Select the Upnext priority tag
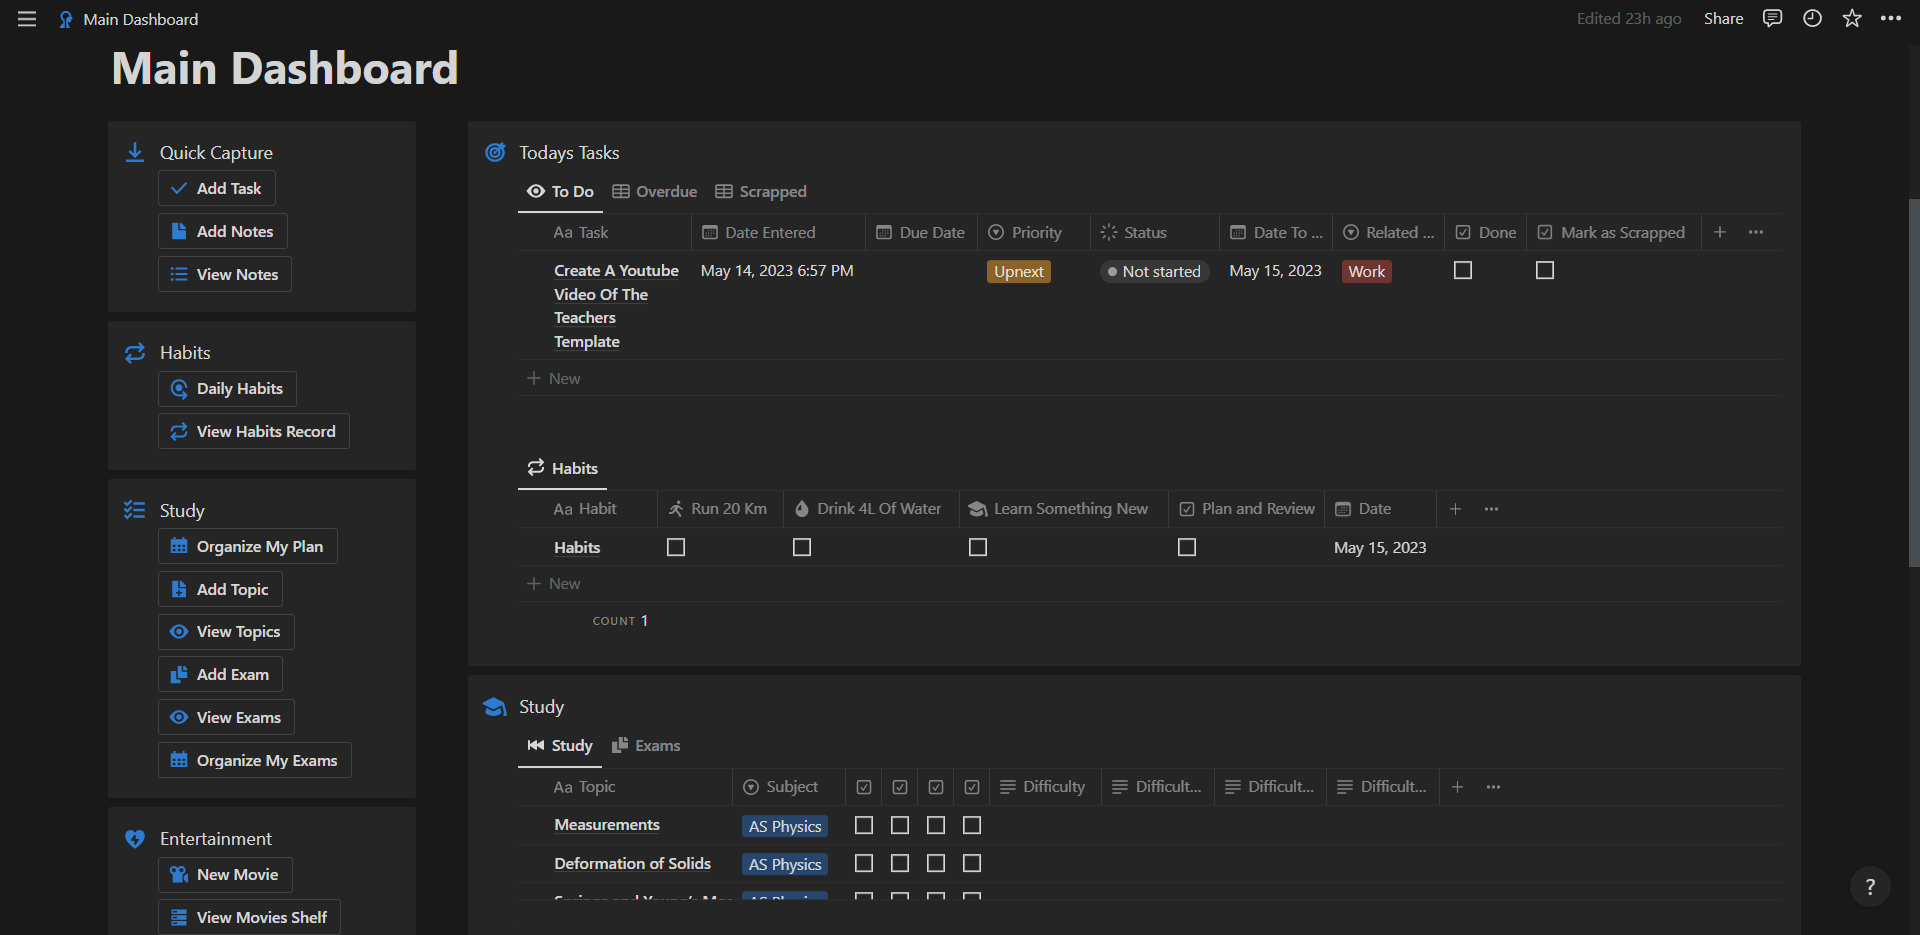This screenshot has height=935, width=1920. tap(1019, 271)
